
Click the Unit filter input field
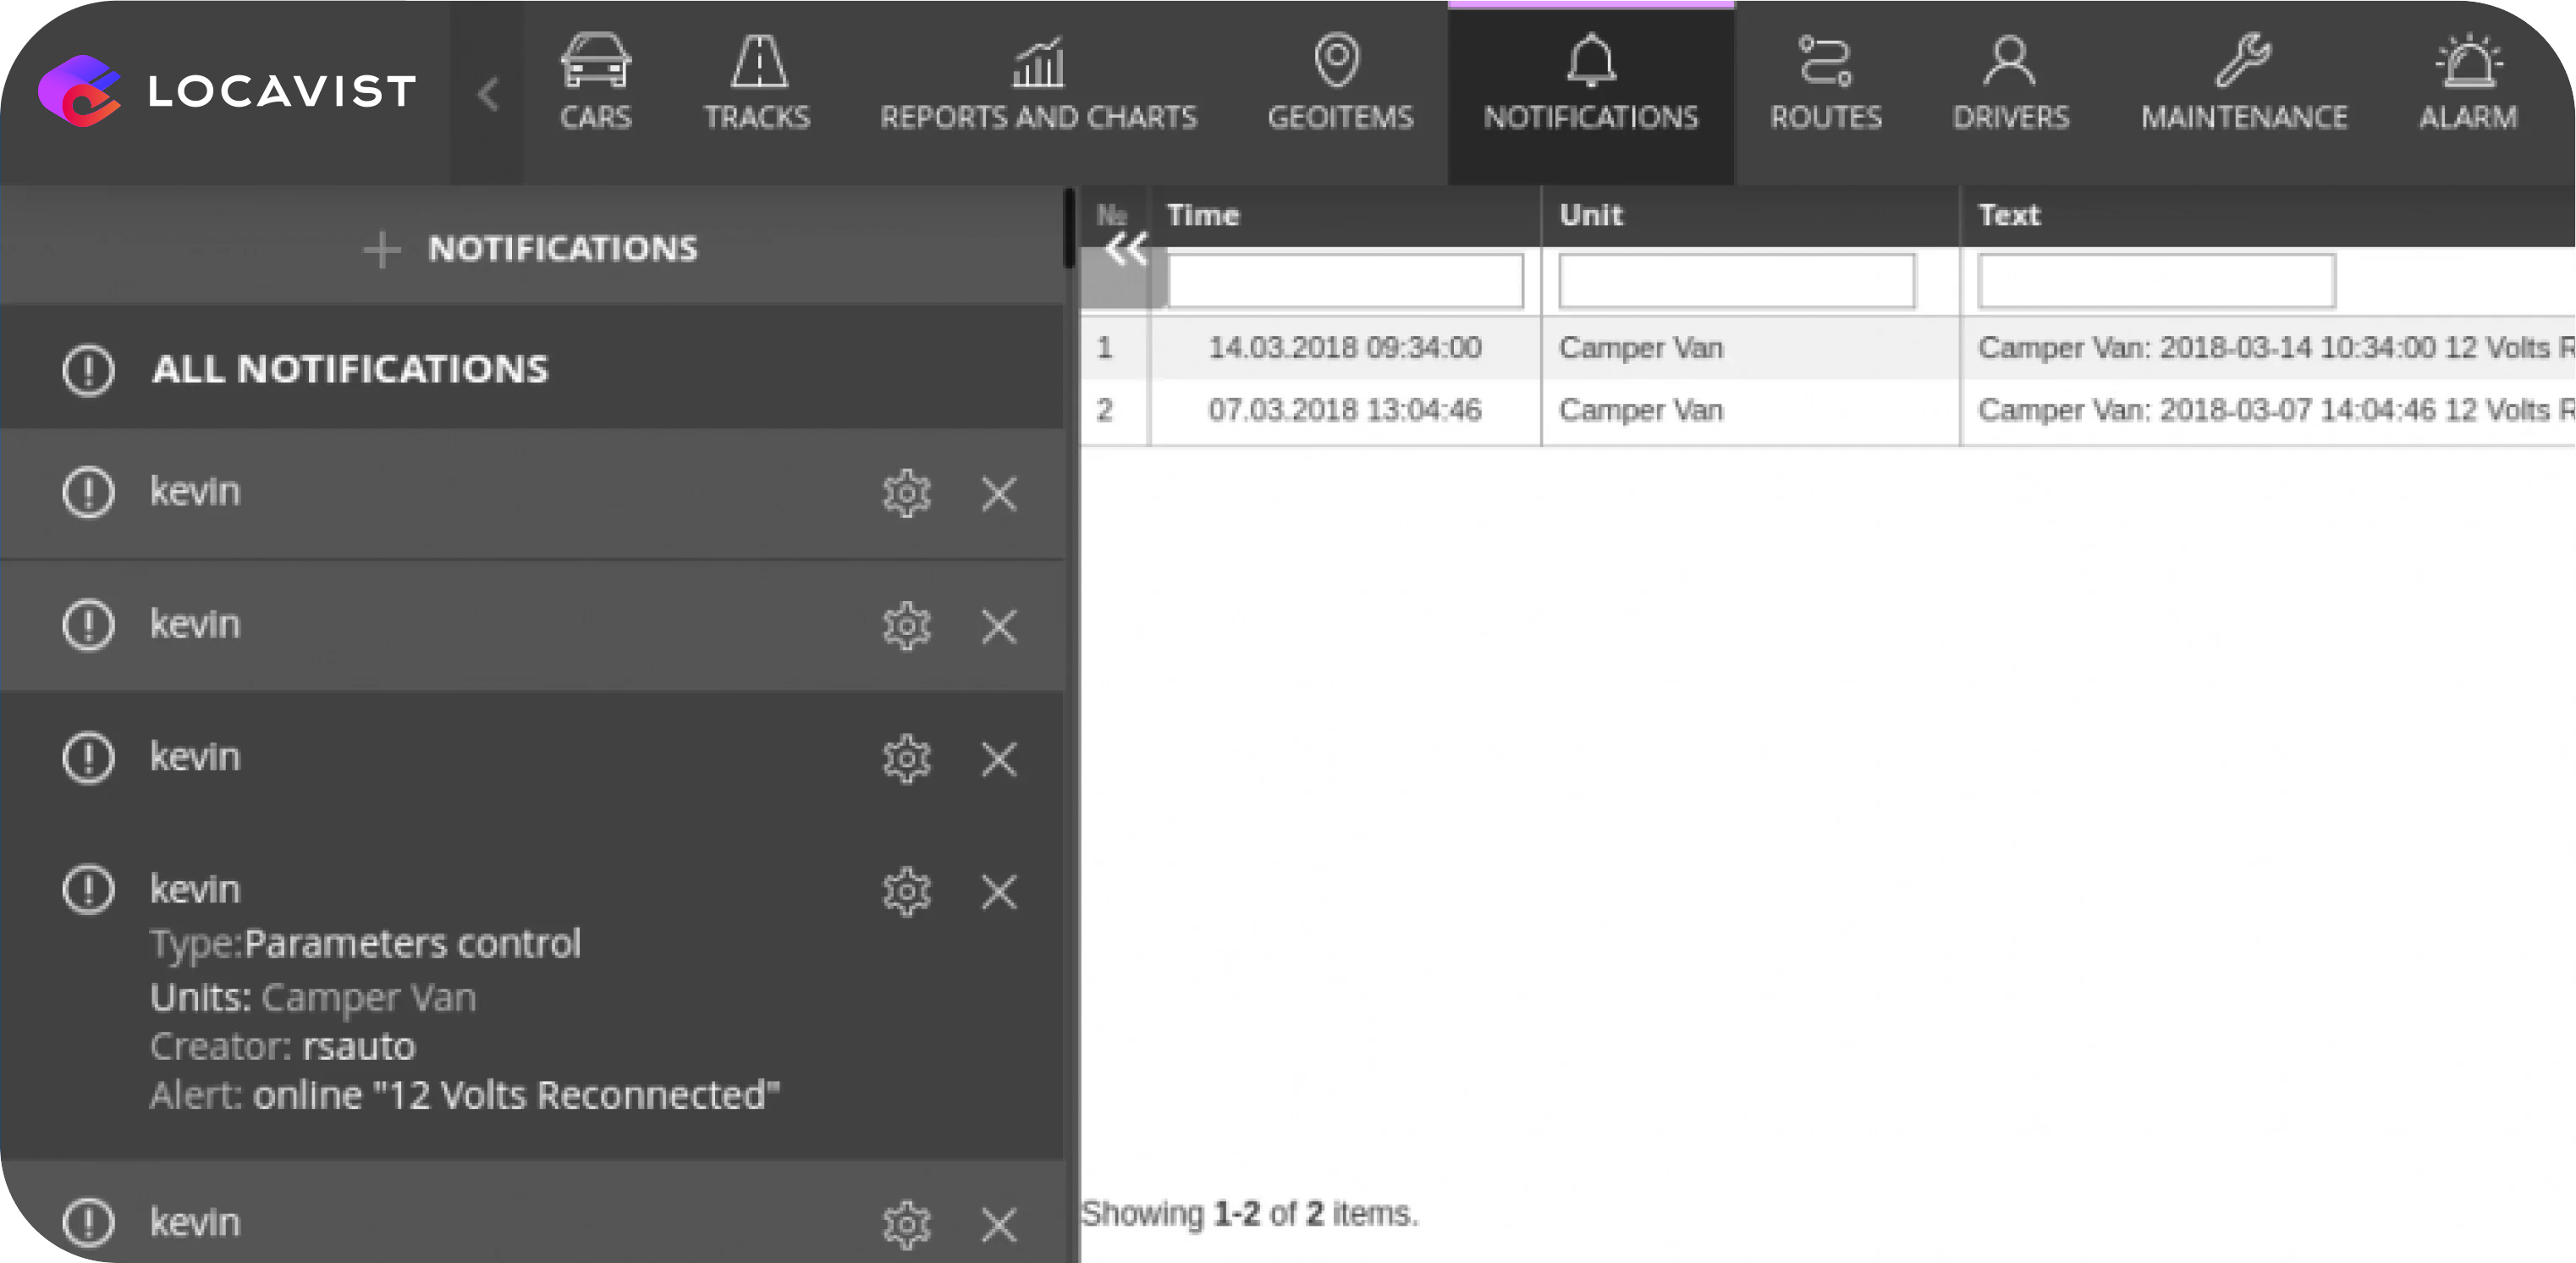click(1736, 281)
